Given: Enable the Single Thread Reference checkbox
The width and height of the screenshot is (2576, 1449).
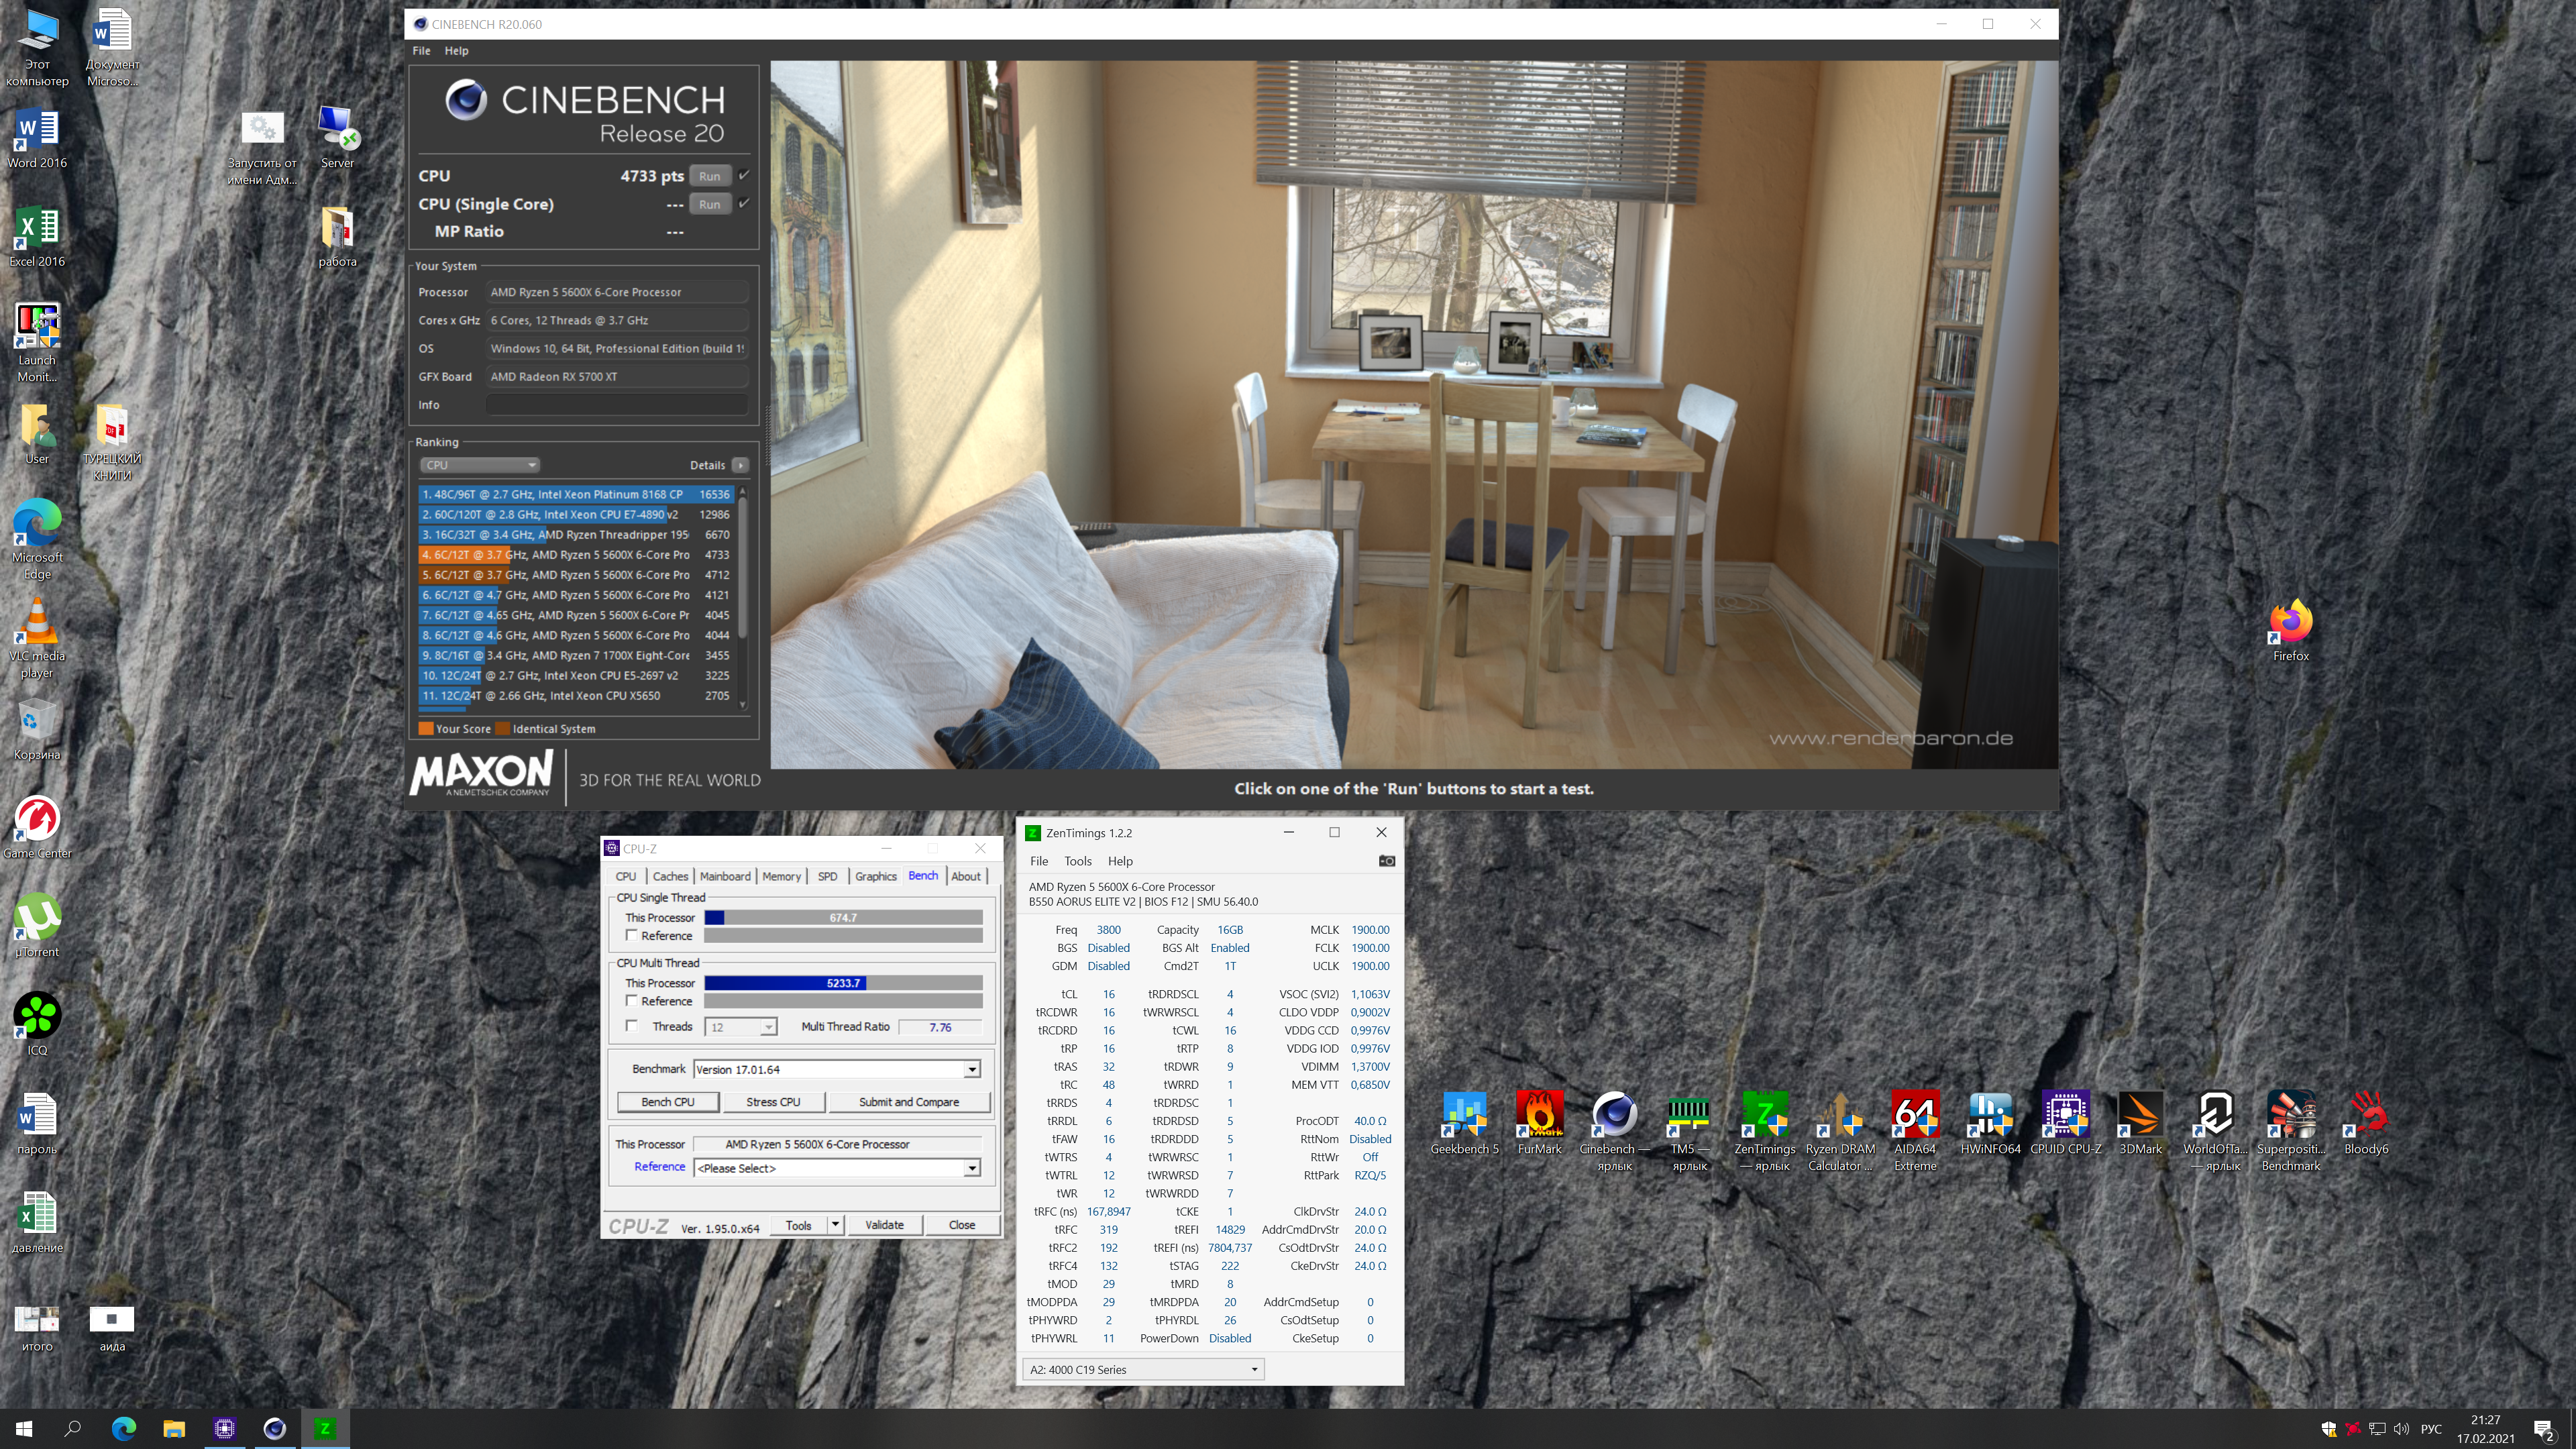Looking at the screenshot, I should [631, 935].
